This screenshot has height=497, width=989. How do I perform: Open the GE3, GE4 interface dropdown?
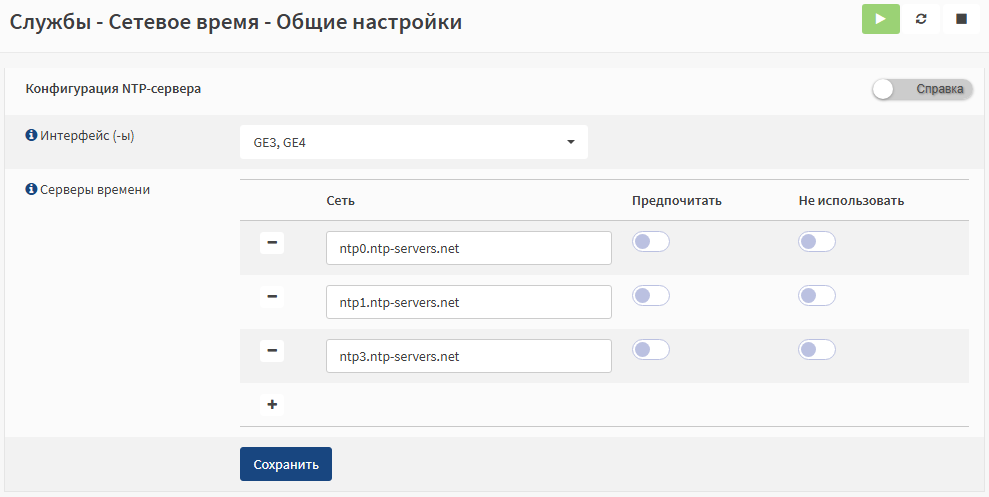point(414,142)
